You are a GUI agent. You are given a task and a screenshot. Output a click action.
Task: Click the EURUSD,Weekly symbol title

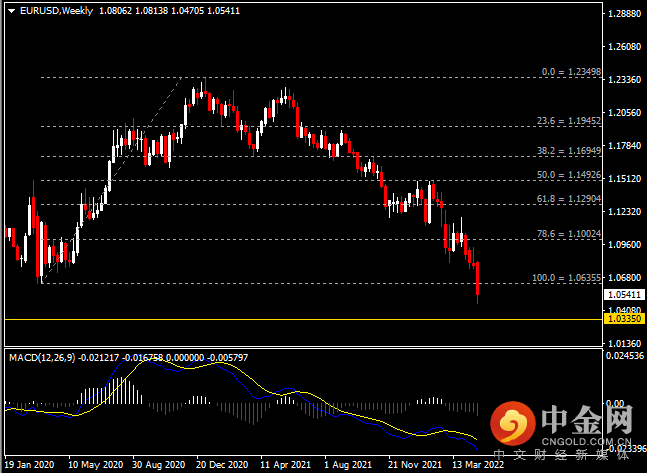click(x=57, y=11)
